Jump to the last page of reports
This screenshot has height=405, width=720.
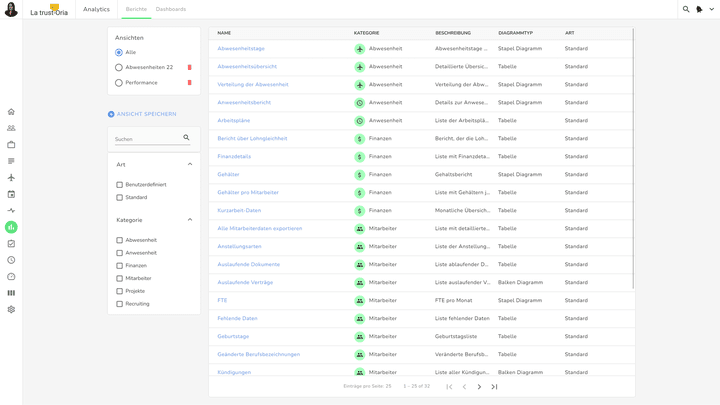tap(494, 386)
